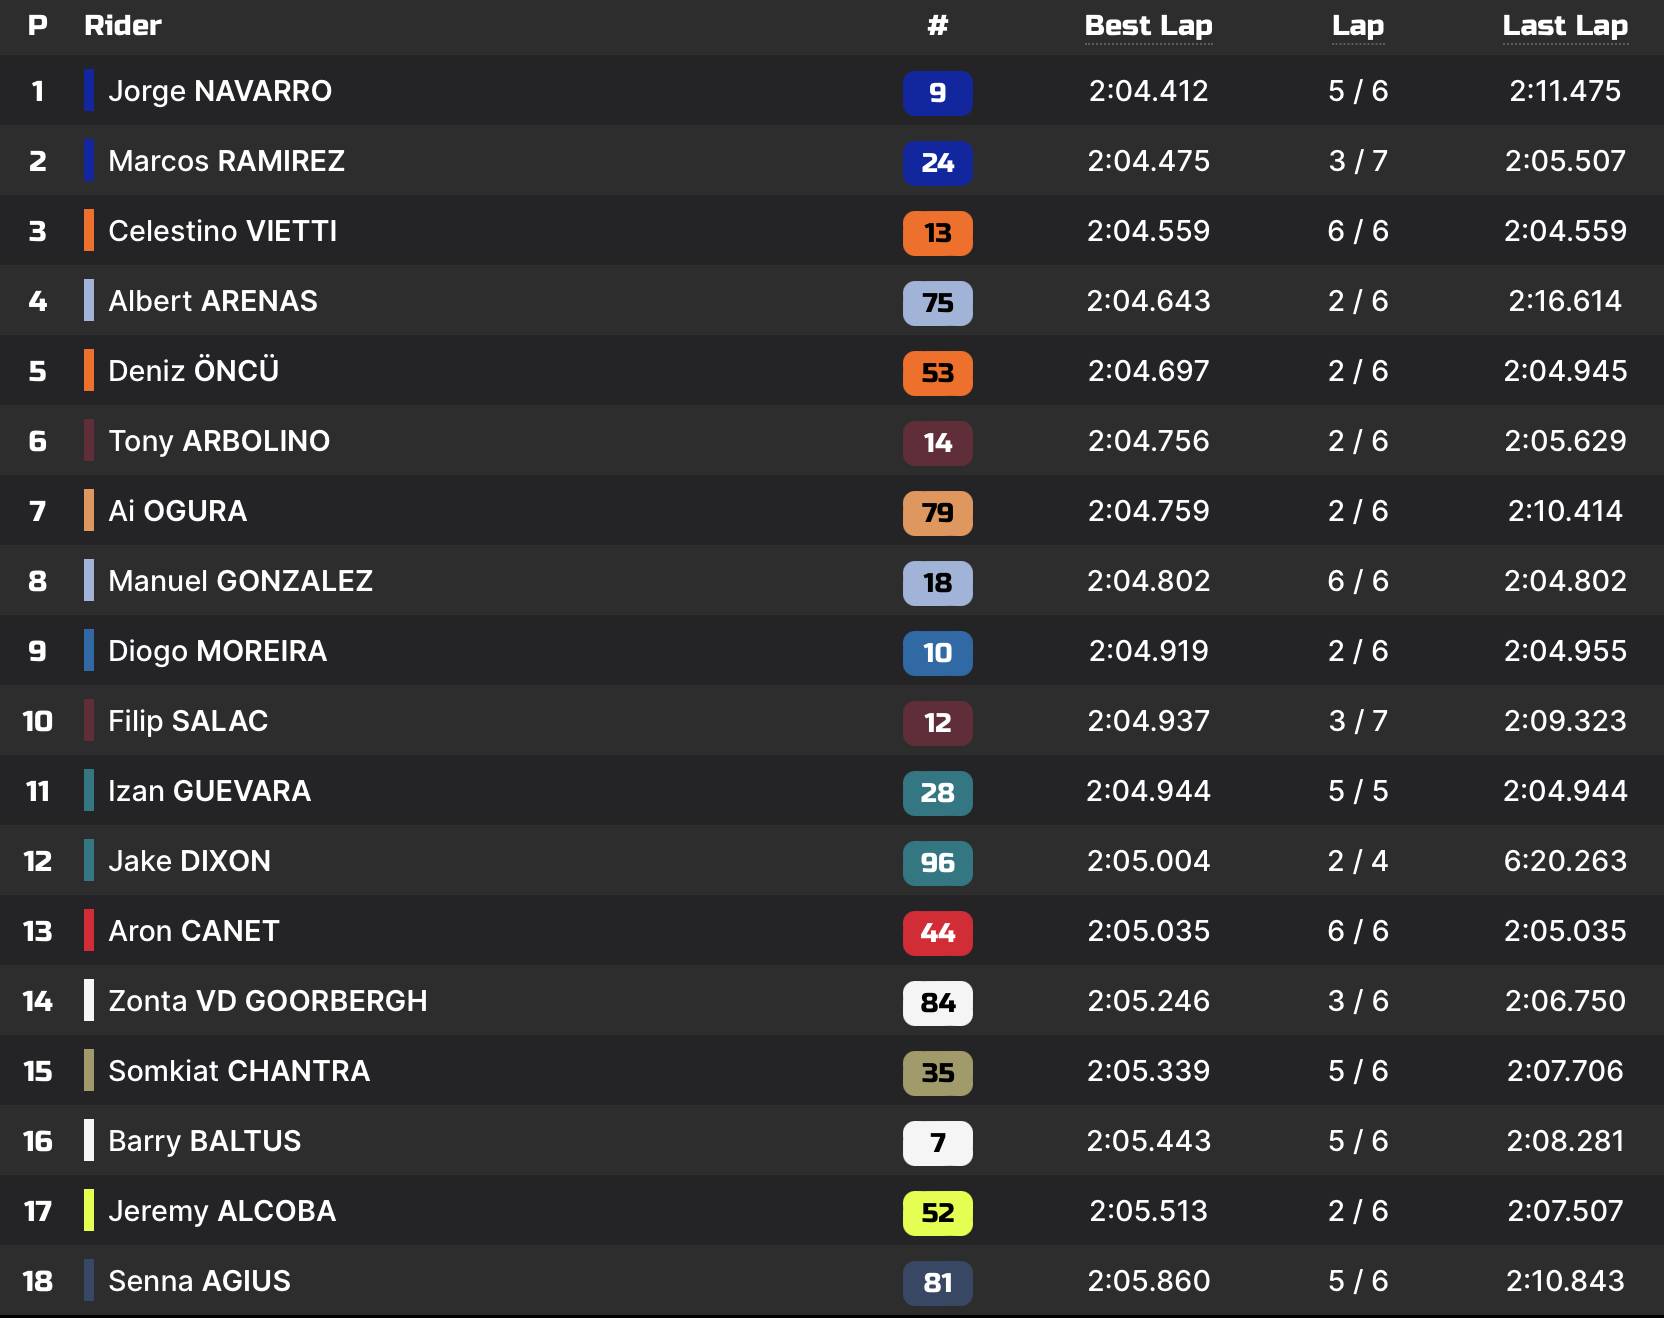Screen dimensions: 1664x1318
Task: Select rider Tony ARBOLINO
Action: [x=218, y=441]
